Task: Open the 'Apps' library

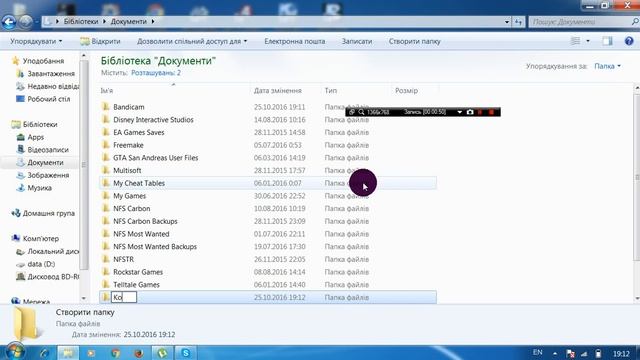Action: [x=36, y=137]
